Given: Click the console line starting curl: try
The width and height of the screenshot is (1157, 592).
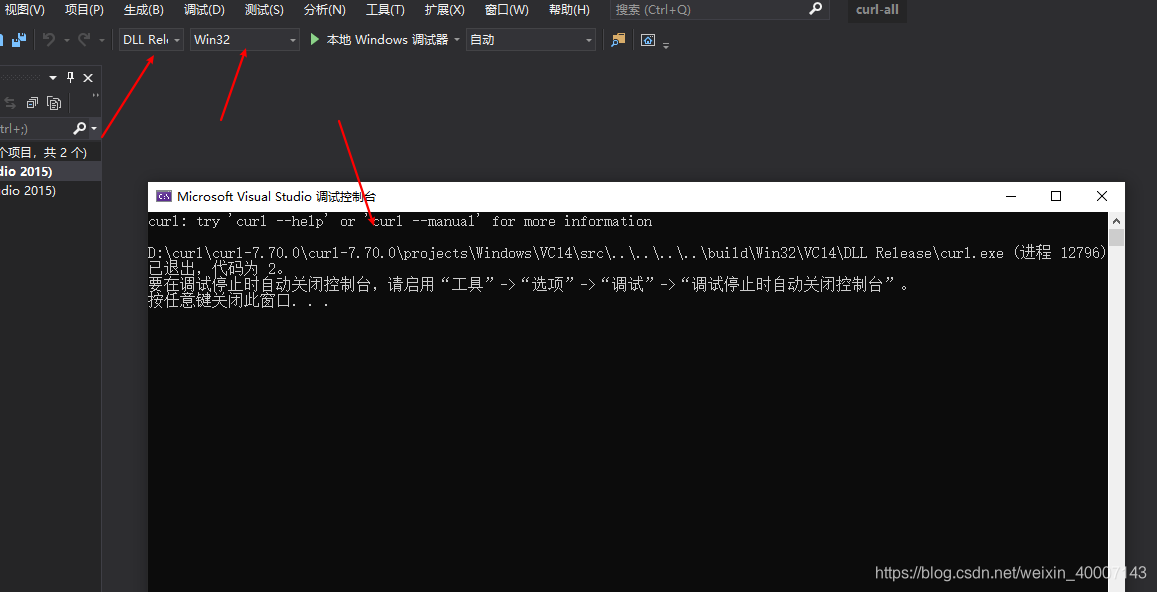Looking at the screenshot, I should click(x=400, y=221).
